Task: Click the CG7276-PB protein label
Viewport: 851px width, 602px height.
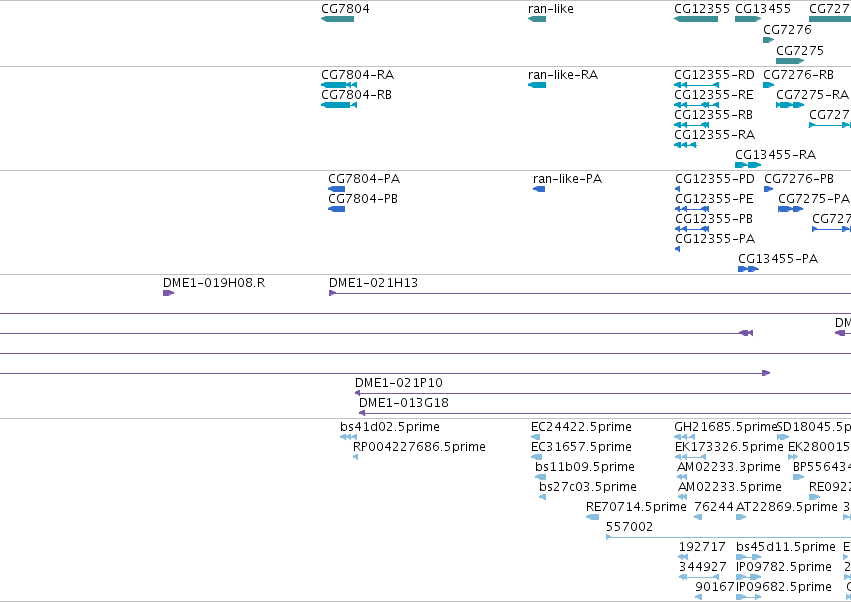Action: point(799,179)
